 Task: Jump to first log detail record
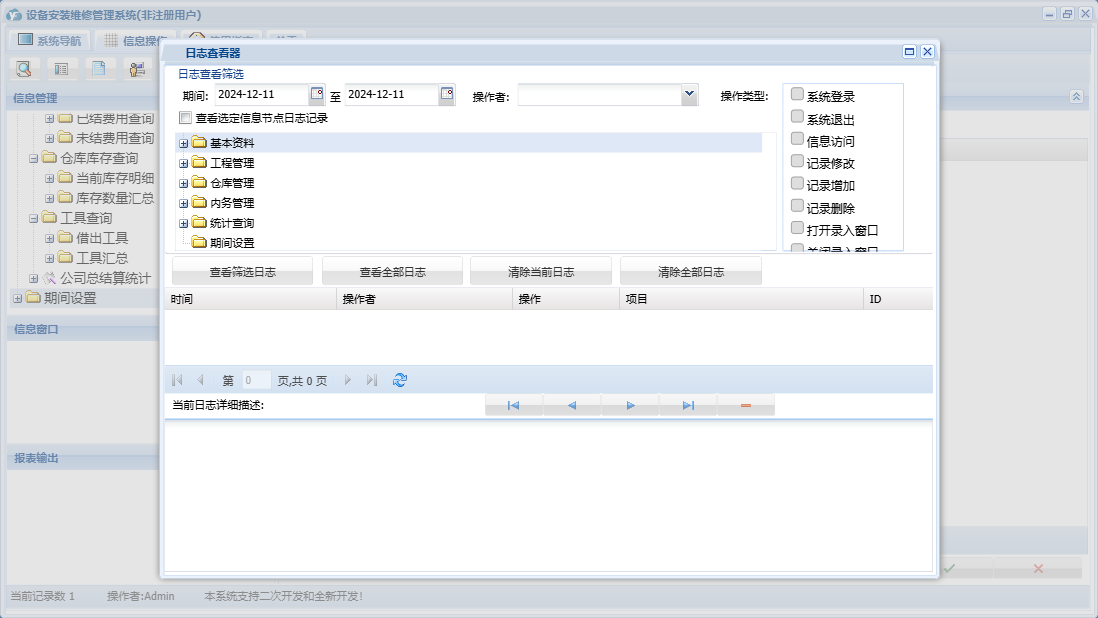(x=513, y=405)
